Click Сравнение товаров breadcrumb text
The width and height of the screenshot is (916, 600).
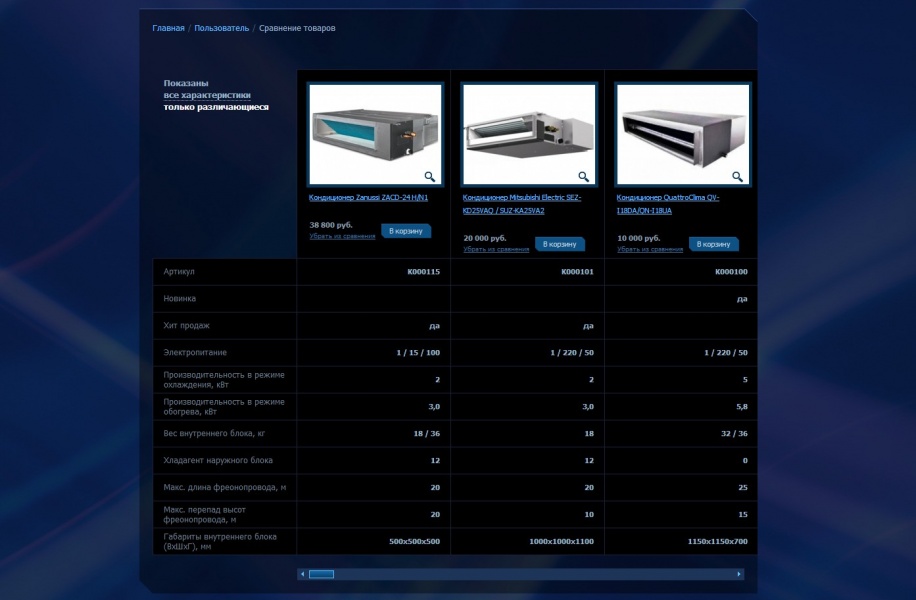pyautogui.click(x=297, y=28)
